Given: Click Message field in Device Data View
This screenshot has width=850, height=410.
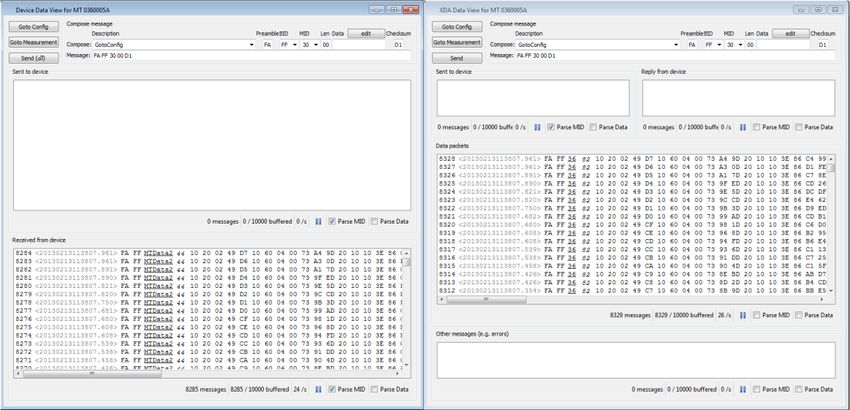Looking at the screenshot, I should [251, 55].
